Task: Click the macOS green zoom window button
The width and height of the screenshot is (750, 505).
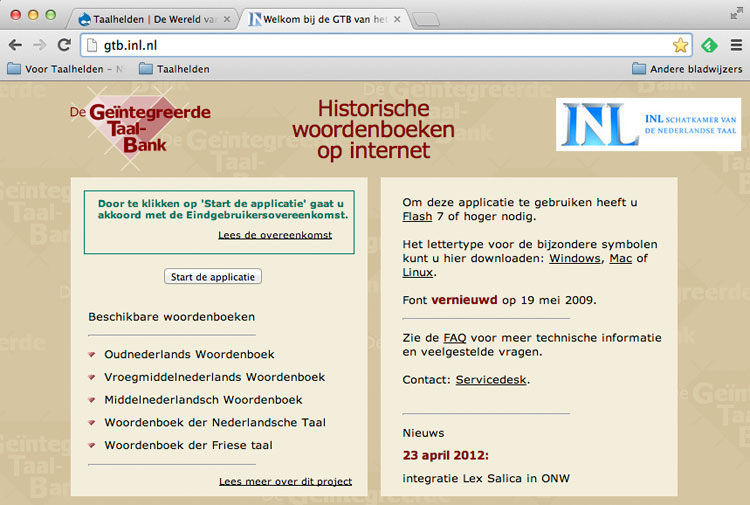Action: coord(50,15)
